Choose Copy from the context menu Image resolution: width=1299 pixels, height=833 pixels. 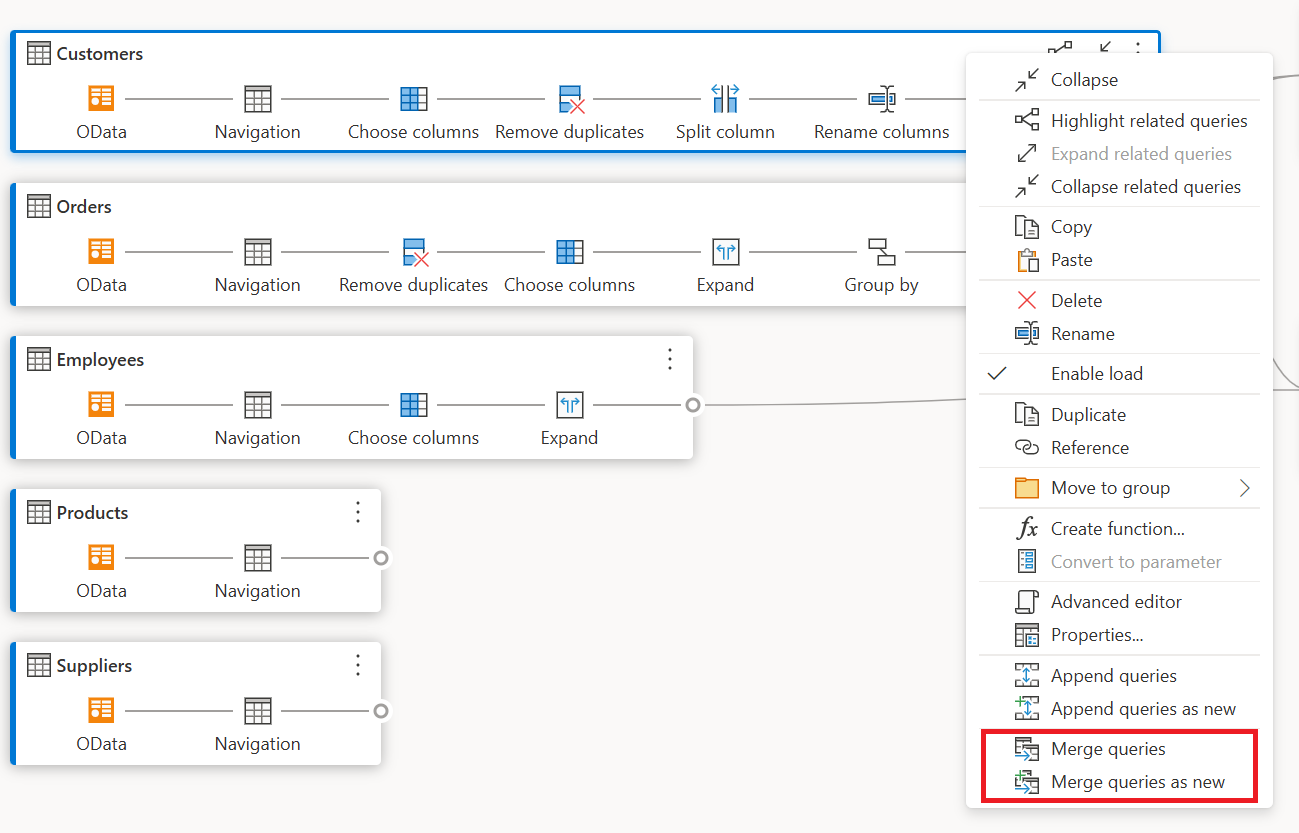pyautogui.click(x=1118, y=227)
